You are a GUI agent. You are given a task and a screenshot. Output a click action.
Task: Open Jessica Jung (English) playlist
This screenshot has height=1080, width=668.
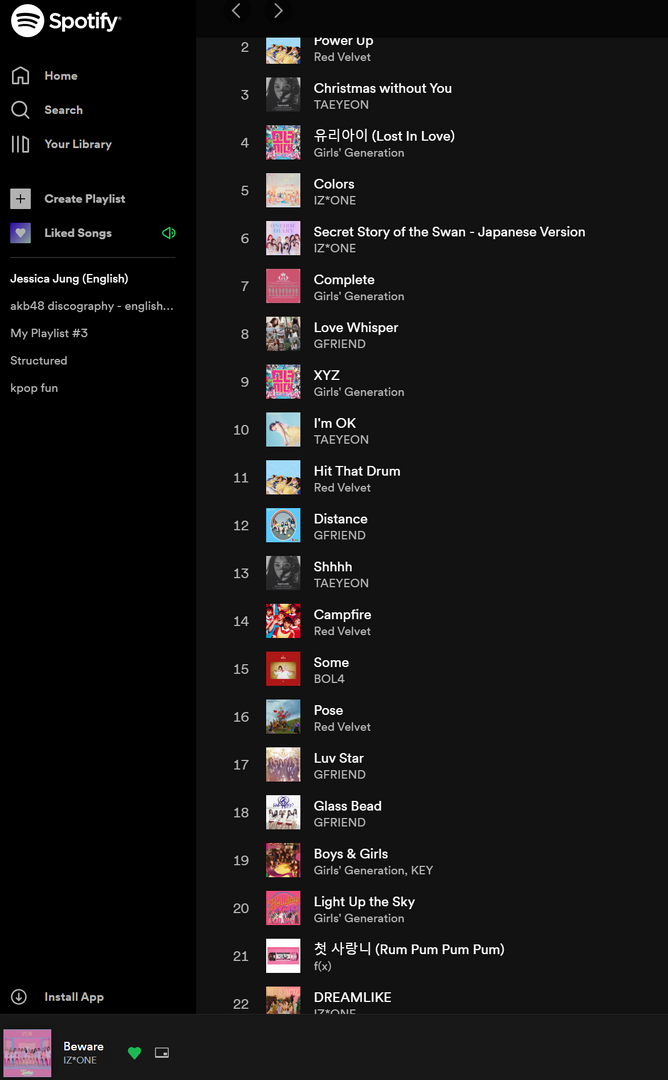(69, 278)
